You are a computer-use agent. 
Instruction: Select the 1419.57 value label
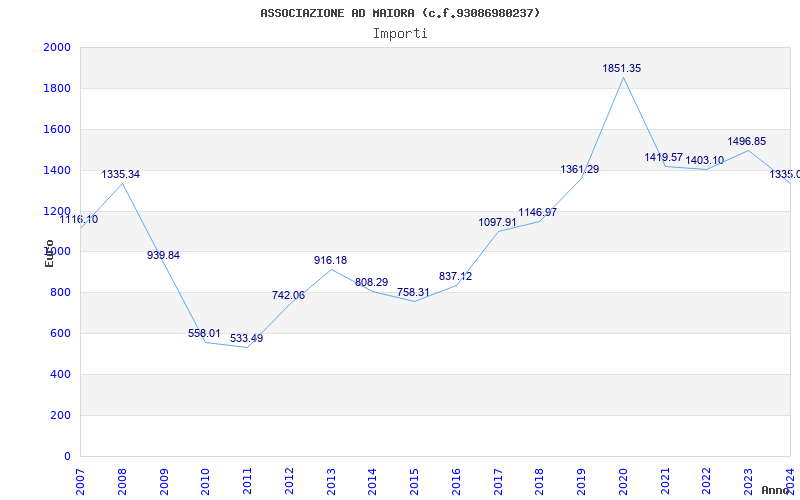tap(663, 158)
